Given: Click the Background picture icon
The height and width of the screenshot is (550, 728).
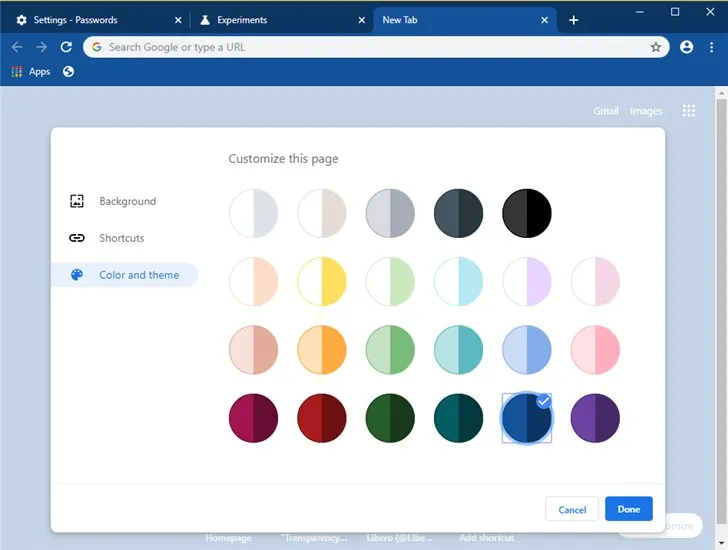Looking at the screenshot, I should pyautogui.click(x=77, y=201).
